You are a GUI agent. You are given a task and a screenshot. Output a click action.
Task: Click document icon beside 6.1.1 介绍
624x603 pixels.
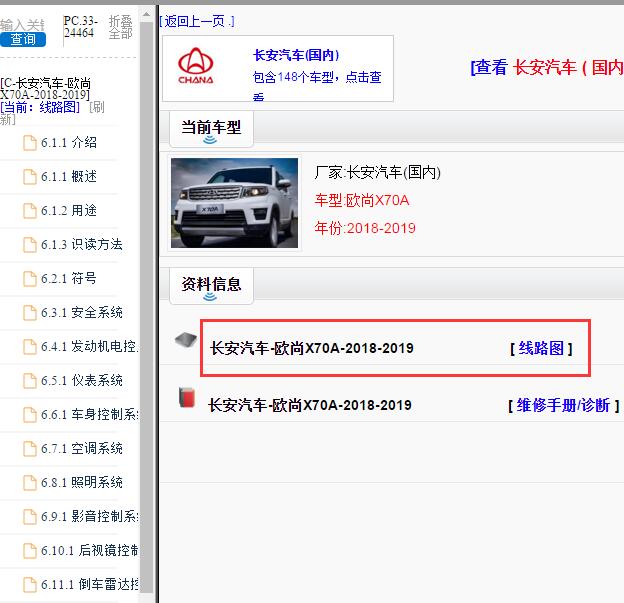click(30, 143)
